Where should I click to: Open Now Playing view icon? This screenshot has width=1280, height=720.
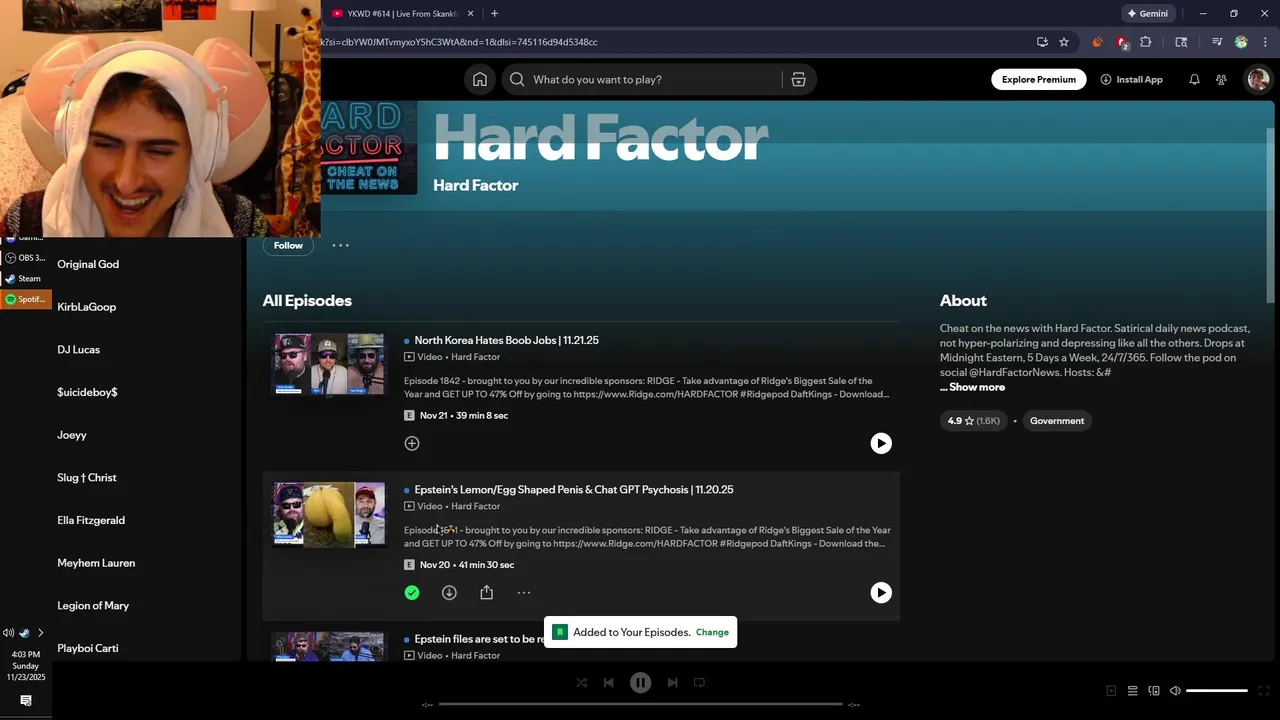point(1111,691)
